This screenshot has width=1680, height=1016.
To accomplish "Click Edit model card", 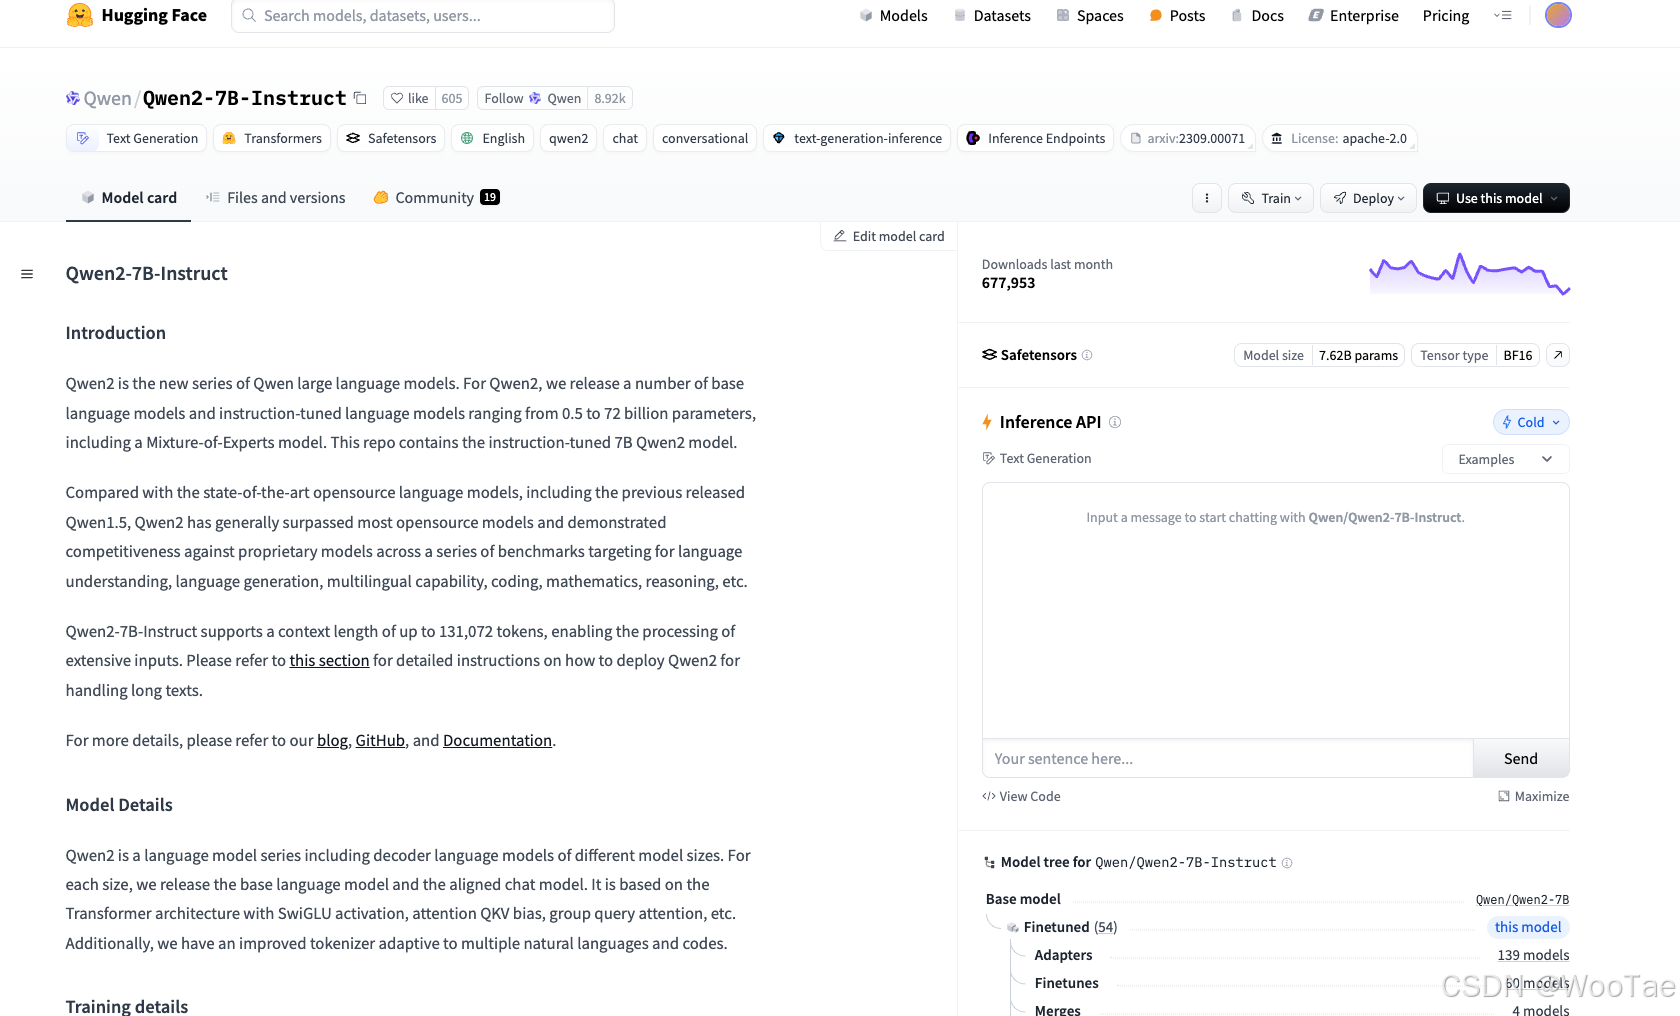I will pyautogui.click(x=889, y=236).
